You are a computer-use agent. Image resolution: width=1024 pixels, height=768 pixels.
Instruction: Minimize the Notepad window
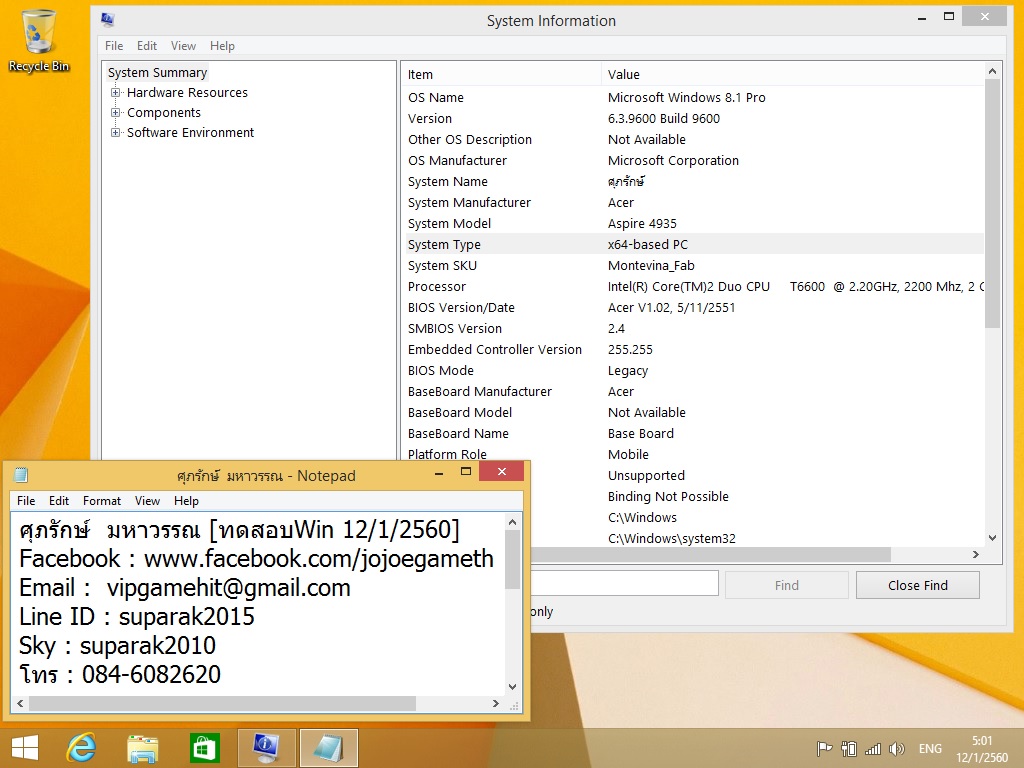(x=439, y=473)
